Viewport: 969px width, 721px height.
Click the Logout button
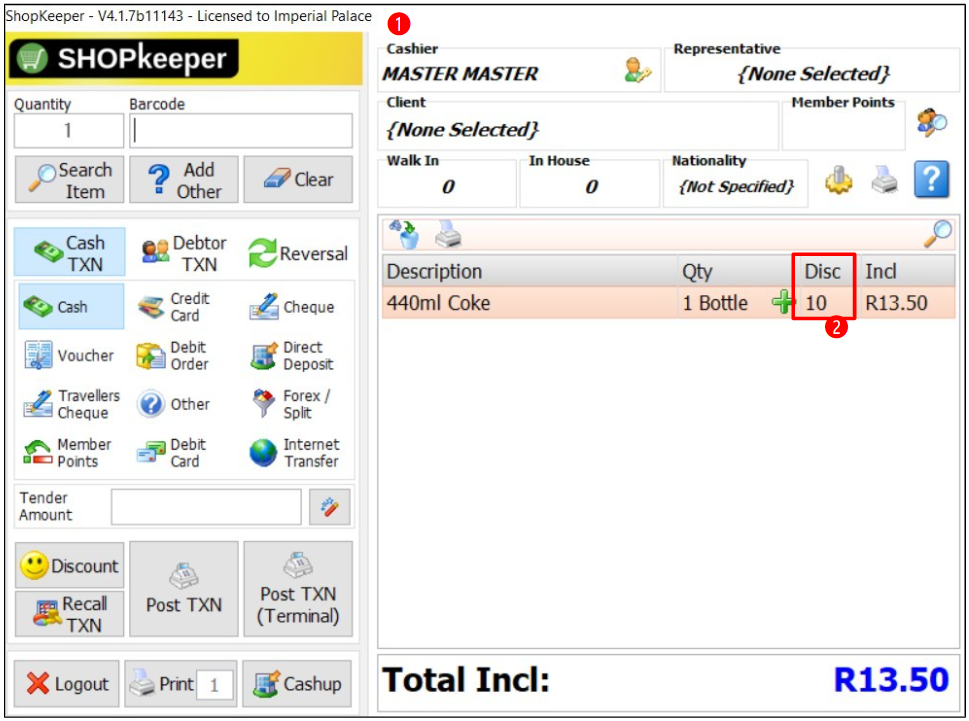67,683
